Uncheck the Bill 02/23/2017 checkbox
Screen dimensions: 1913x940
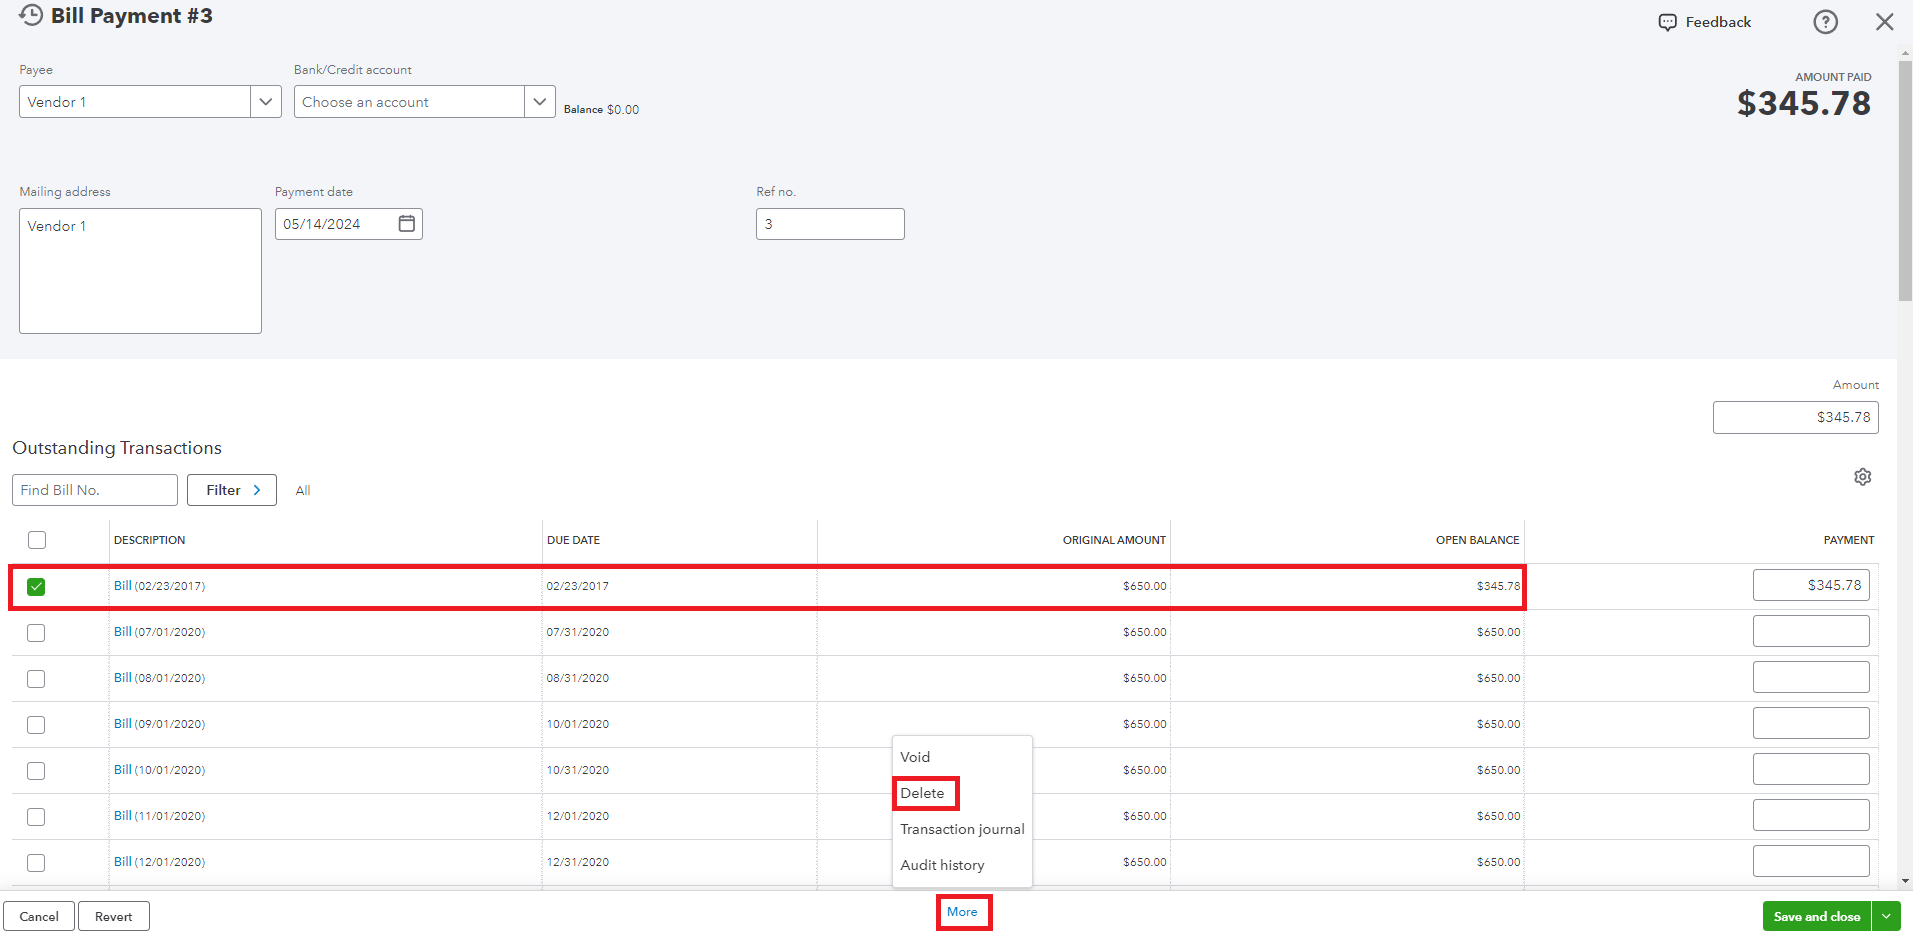click(x=36, y=587)
